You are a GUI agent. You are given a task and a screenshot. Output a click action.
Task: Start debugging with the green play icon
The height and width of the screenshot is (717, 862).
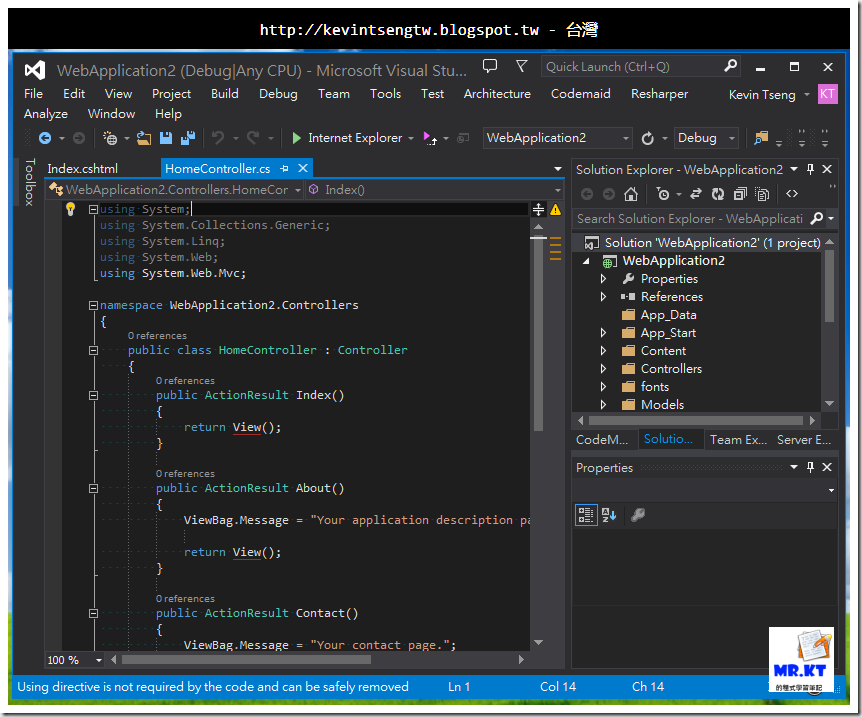(297, 138)
